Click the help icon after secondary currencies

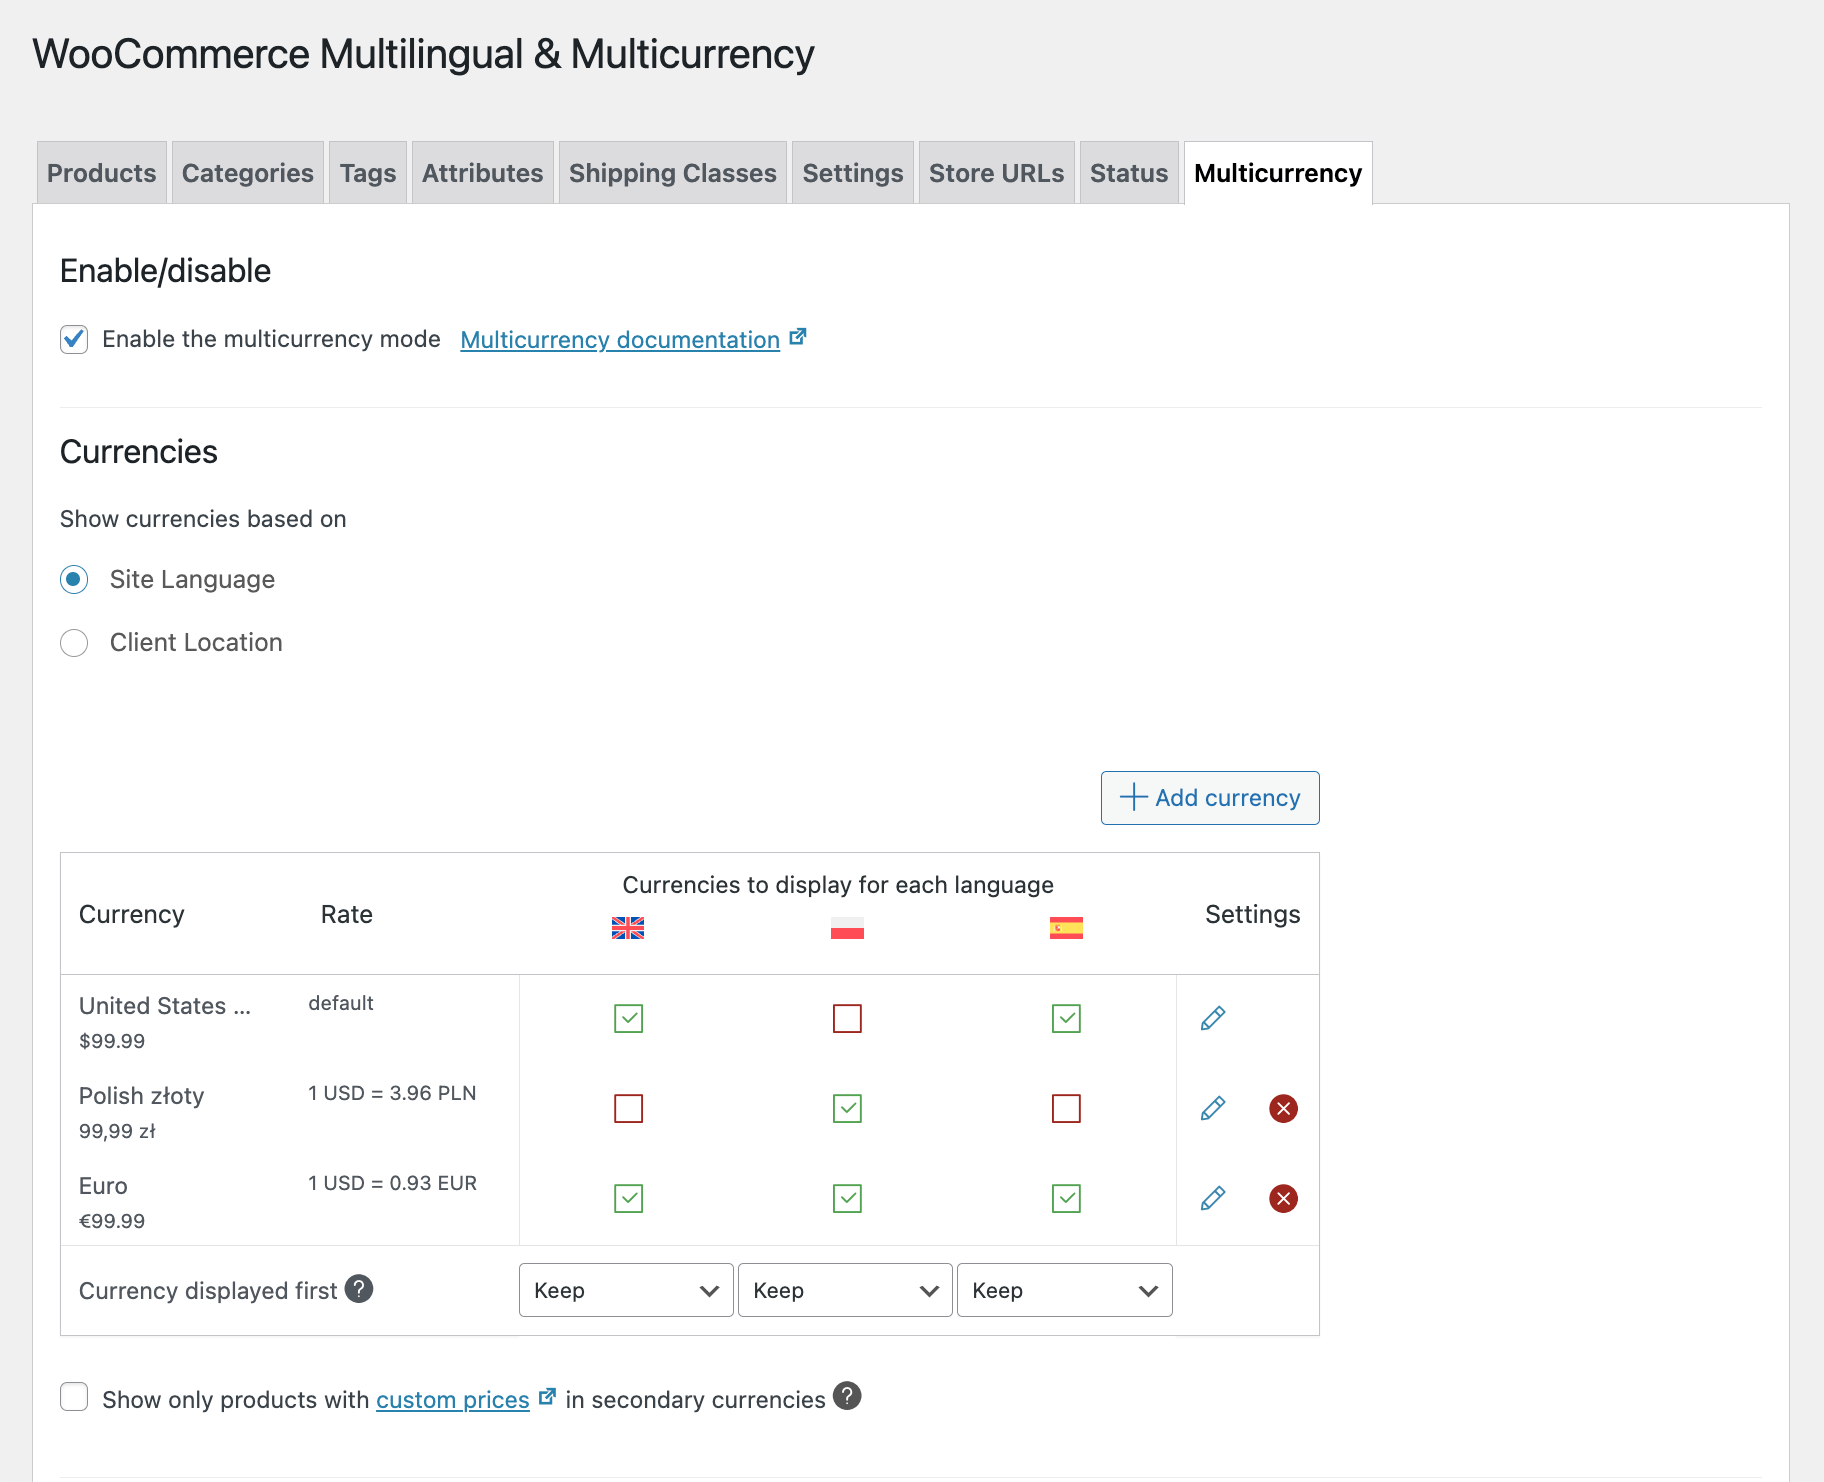[847, 1396]
